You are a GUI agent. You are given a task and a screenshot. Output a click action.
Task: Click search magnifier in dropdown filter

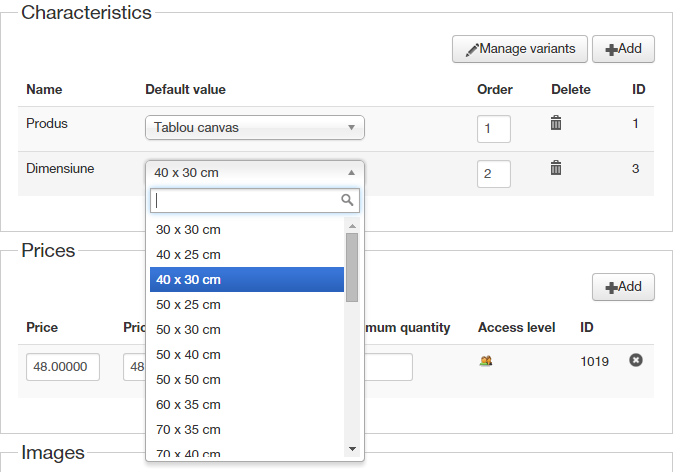click(x=347, y=200)
